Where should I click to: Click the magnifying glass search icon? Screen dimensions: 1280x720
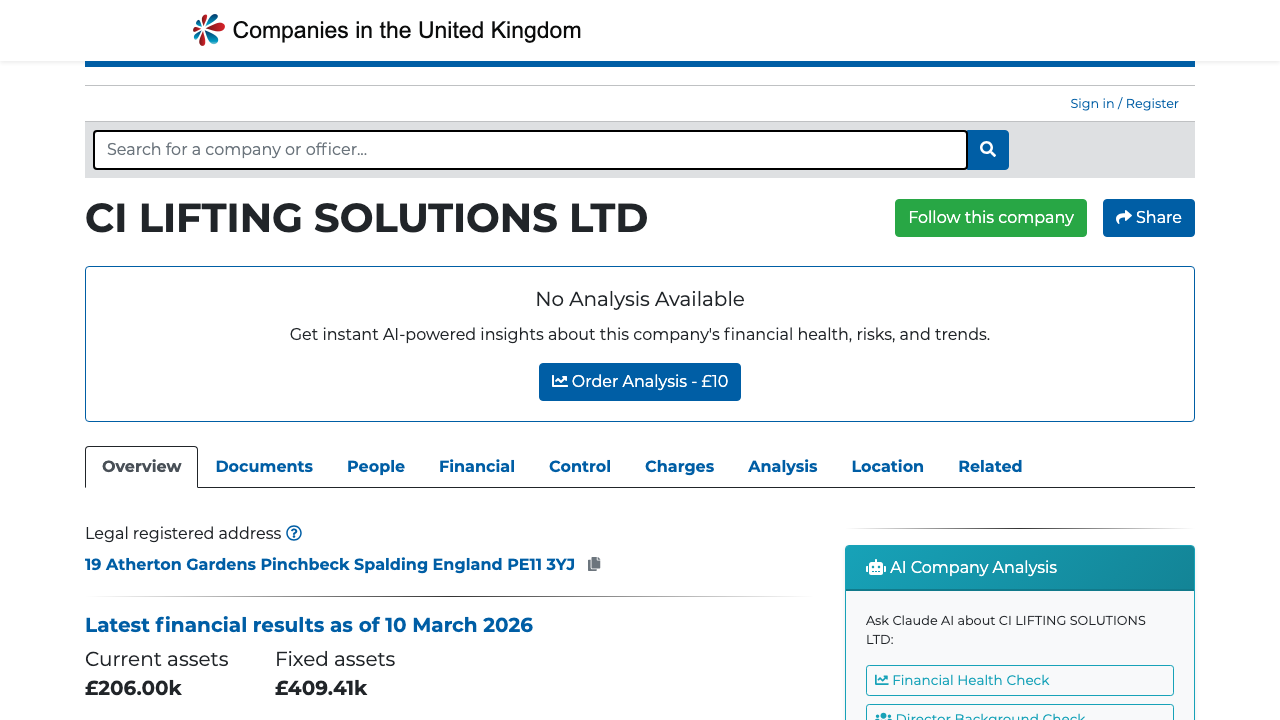point(987,149)
